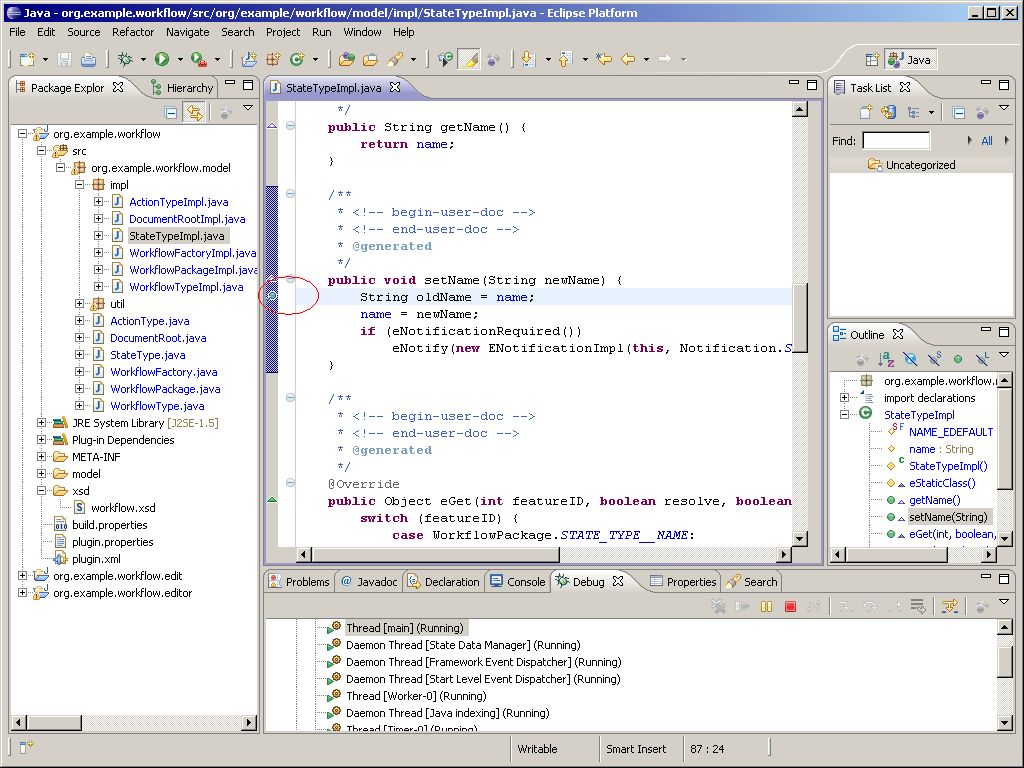
Task: Click the Suspend button in Debug view
Action: point(767,606)
